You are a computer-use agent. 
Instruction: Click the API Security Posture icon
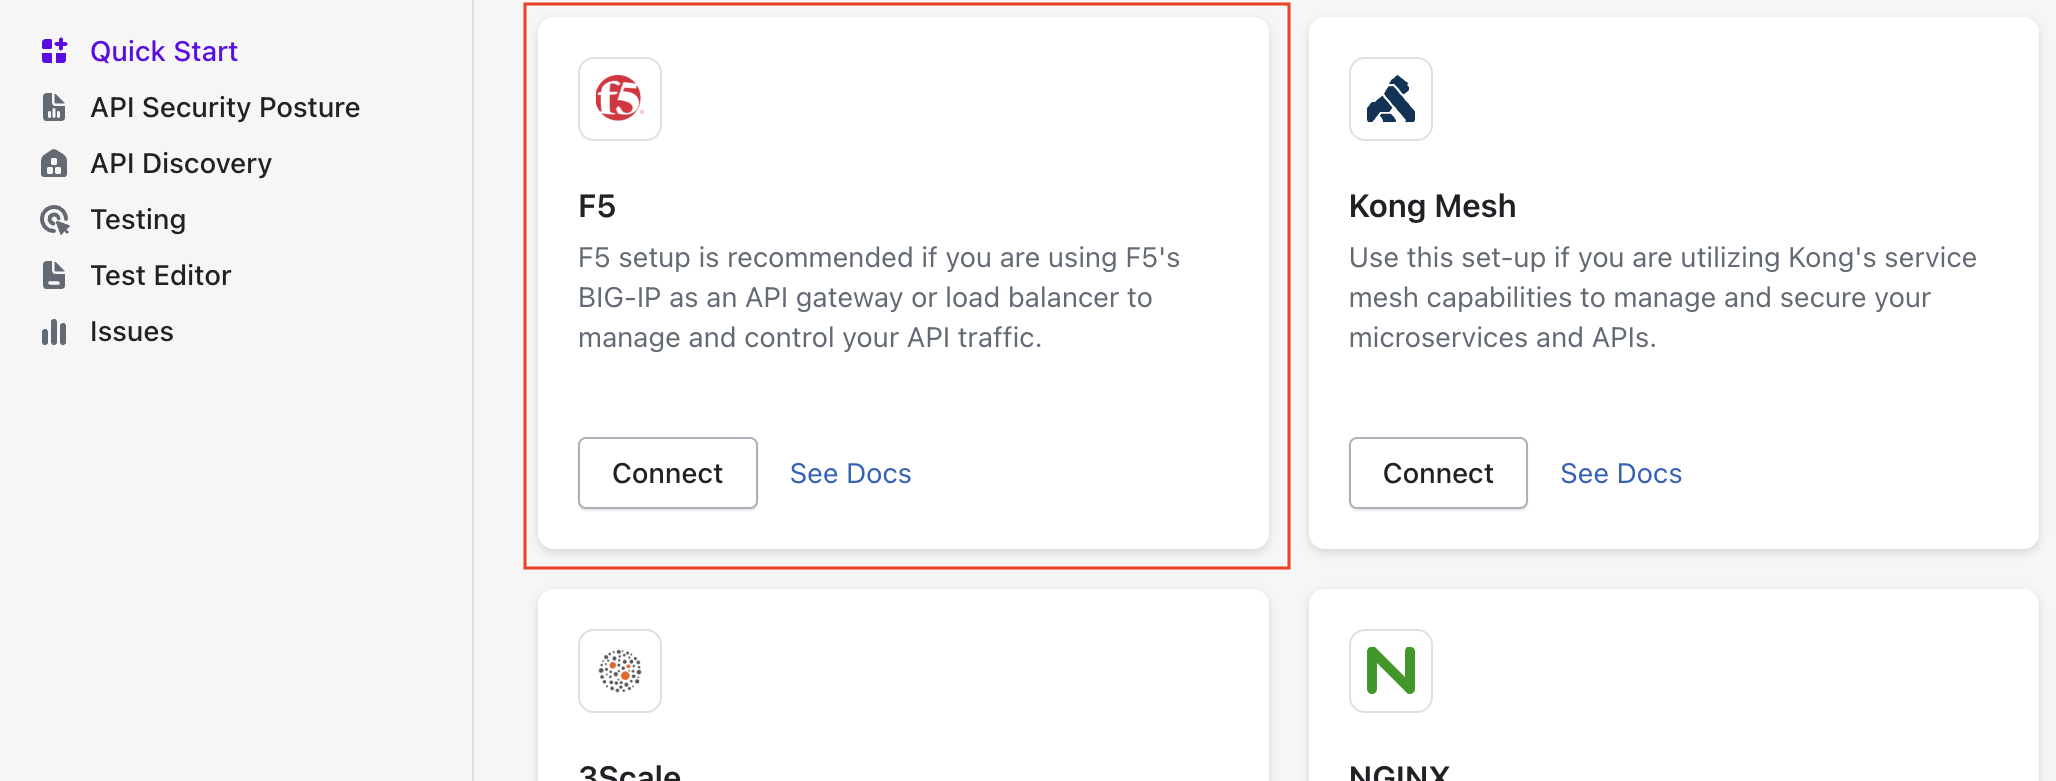[54, 107]
